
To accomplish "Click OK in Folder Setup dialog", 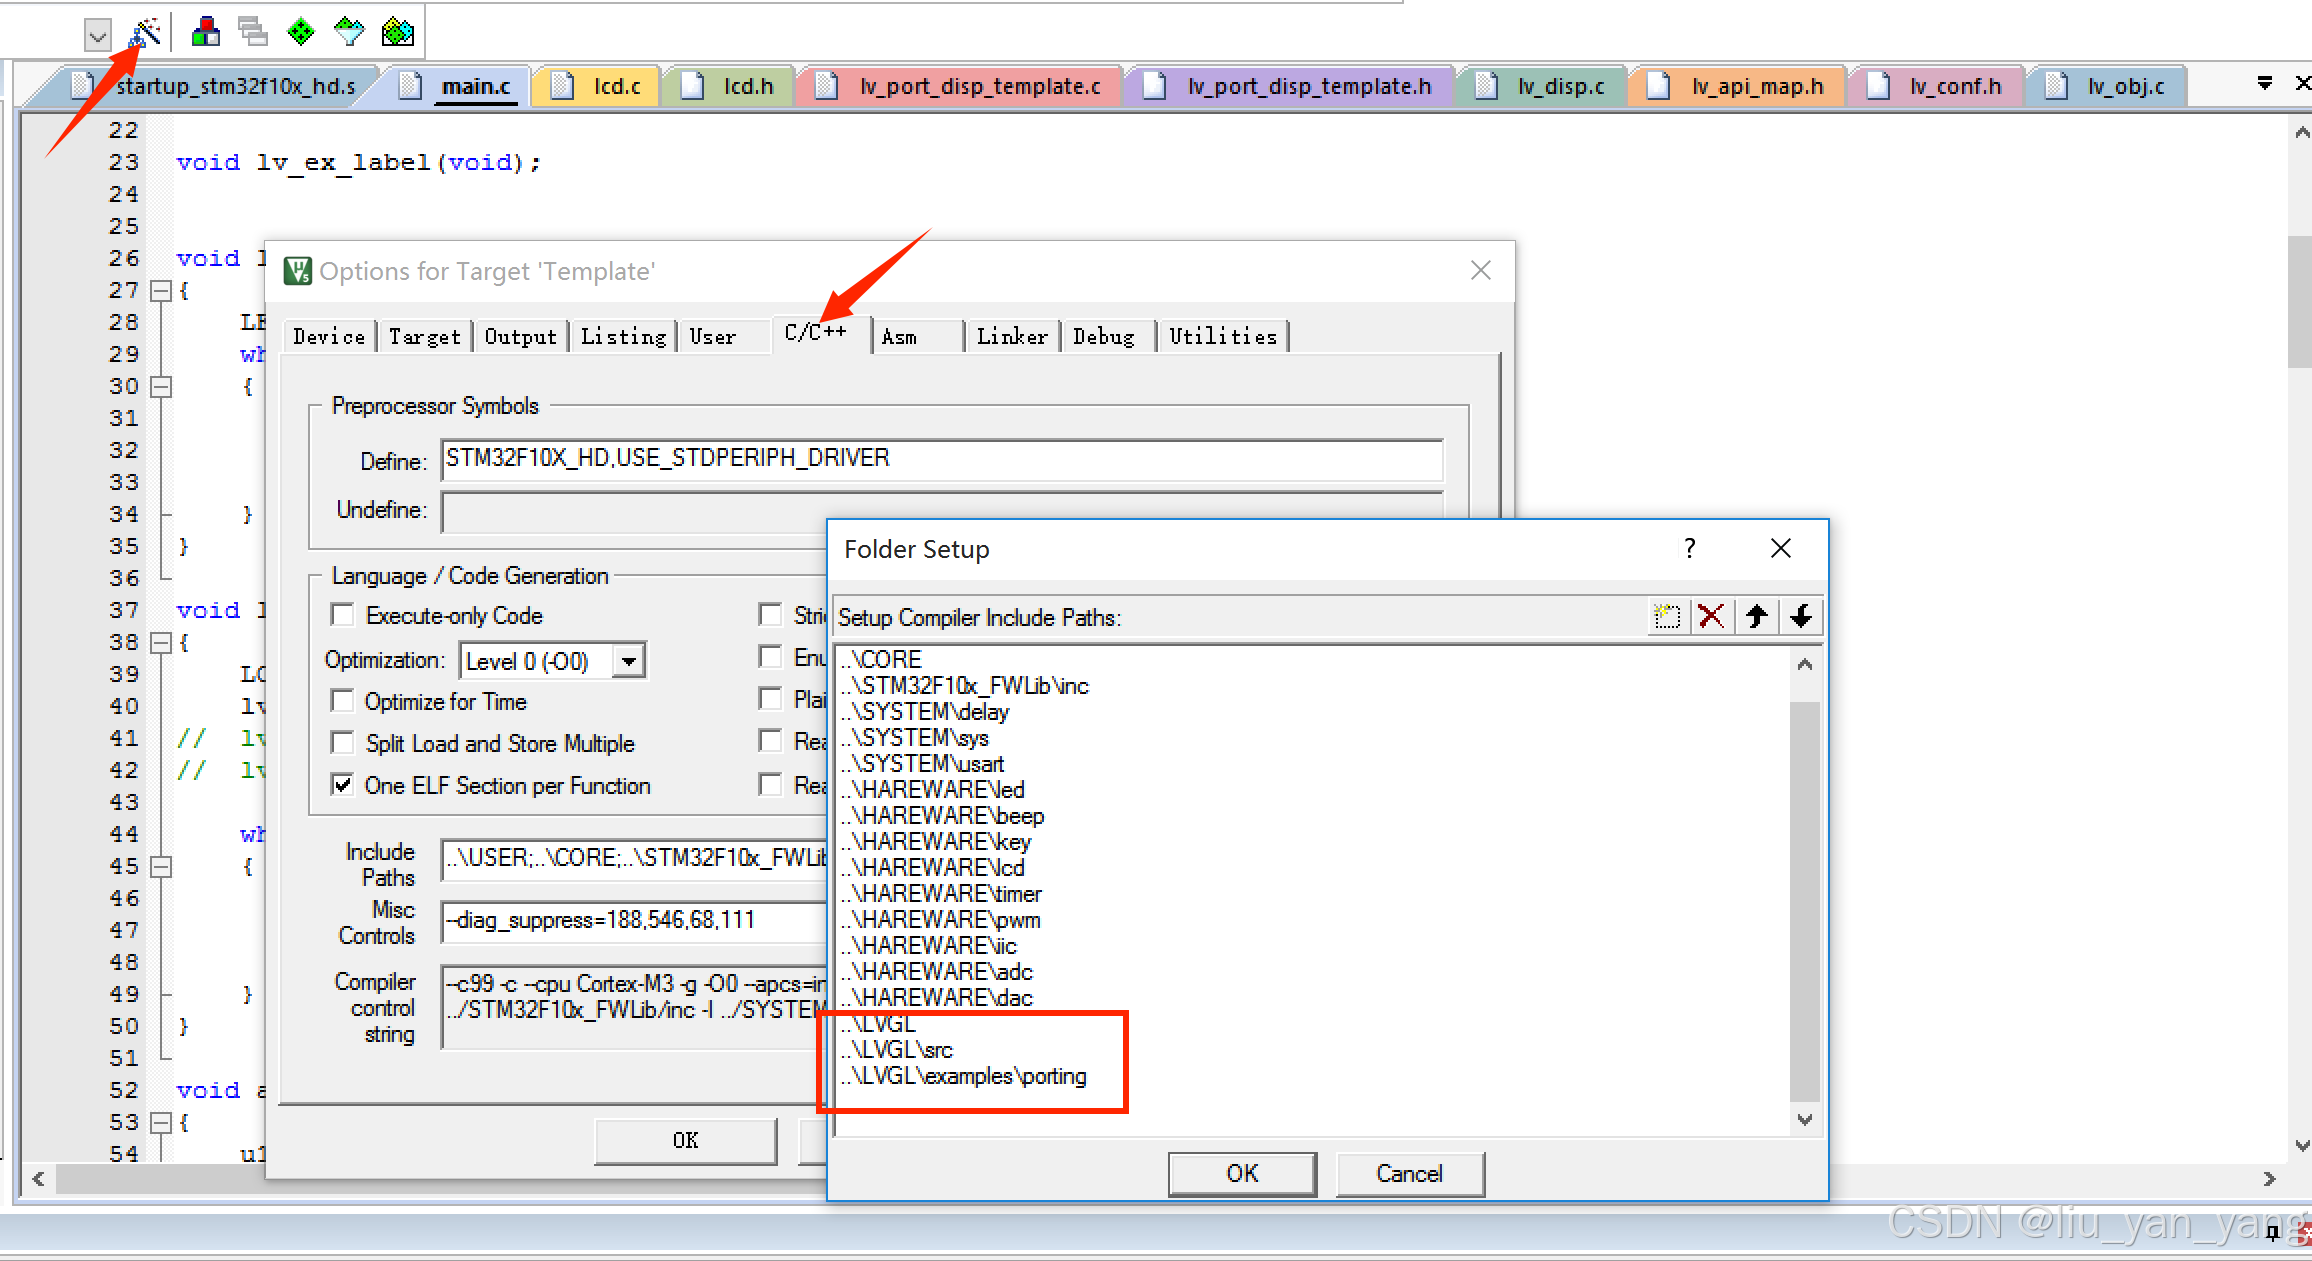I will (x=1242, y=1173).
